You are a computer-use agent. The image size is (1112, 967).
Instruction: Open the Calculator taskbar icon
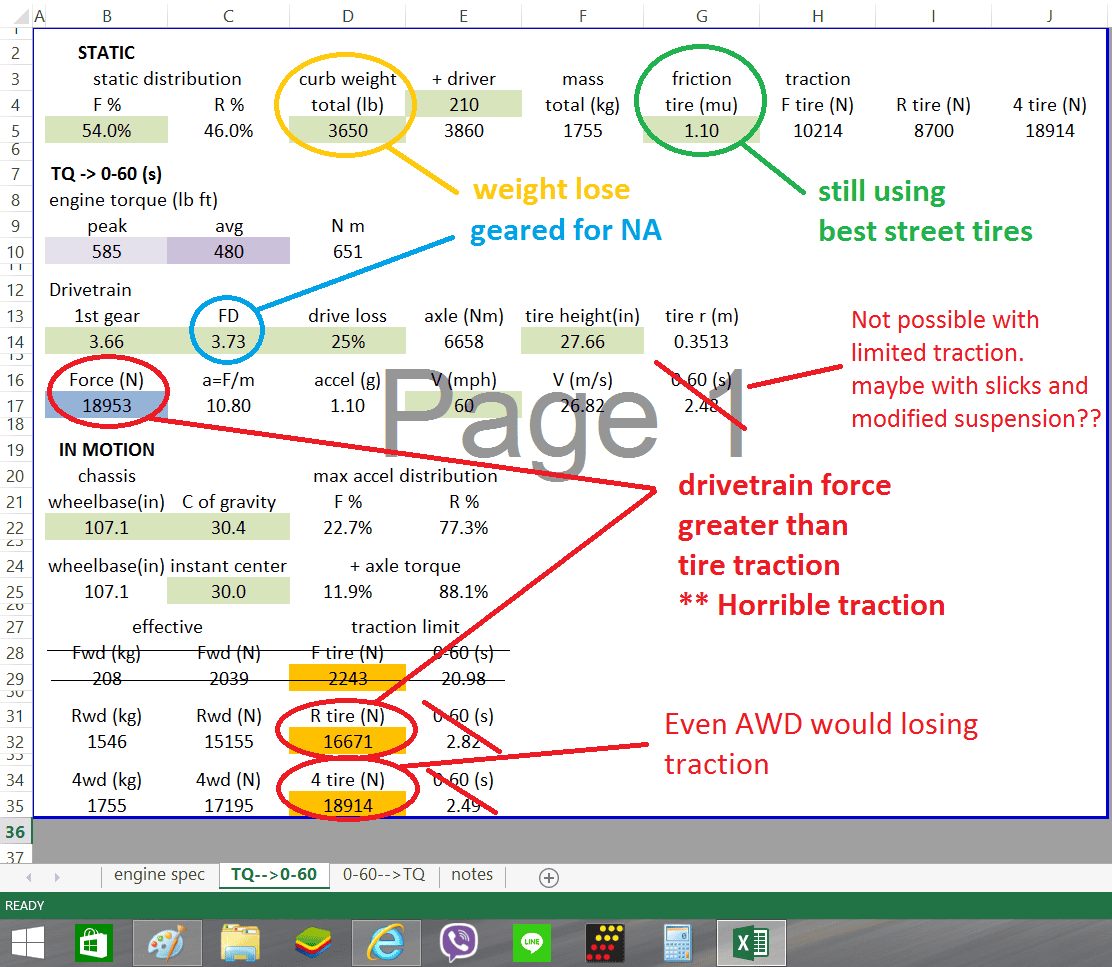[x=678, y=943]
